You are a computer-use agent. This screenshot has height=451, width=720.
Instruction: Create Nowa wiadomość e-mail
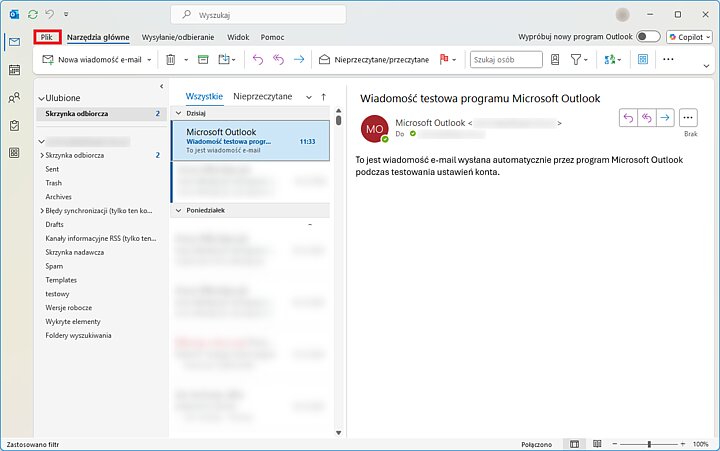tap(92, 60)
